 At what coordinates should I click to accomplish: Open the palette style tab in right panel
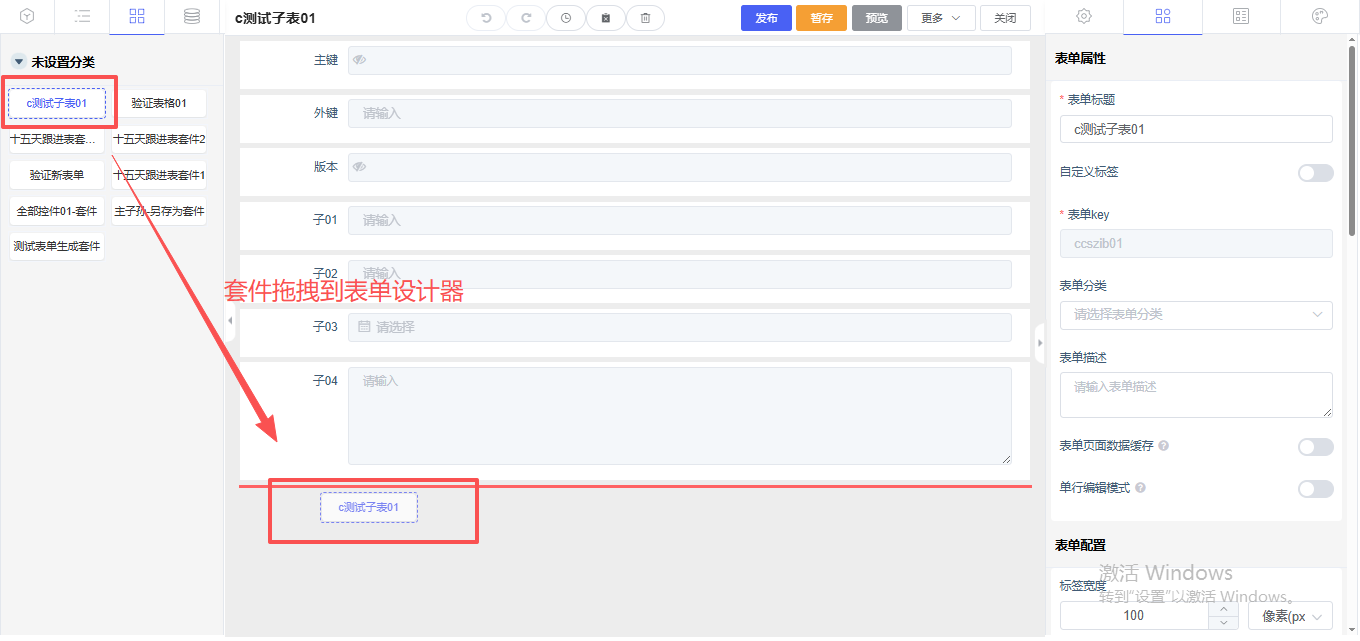(1319, 17)
